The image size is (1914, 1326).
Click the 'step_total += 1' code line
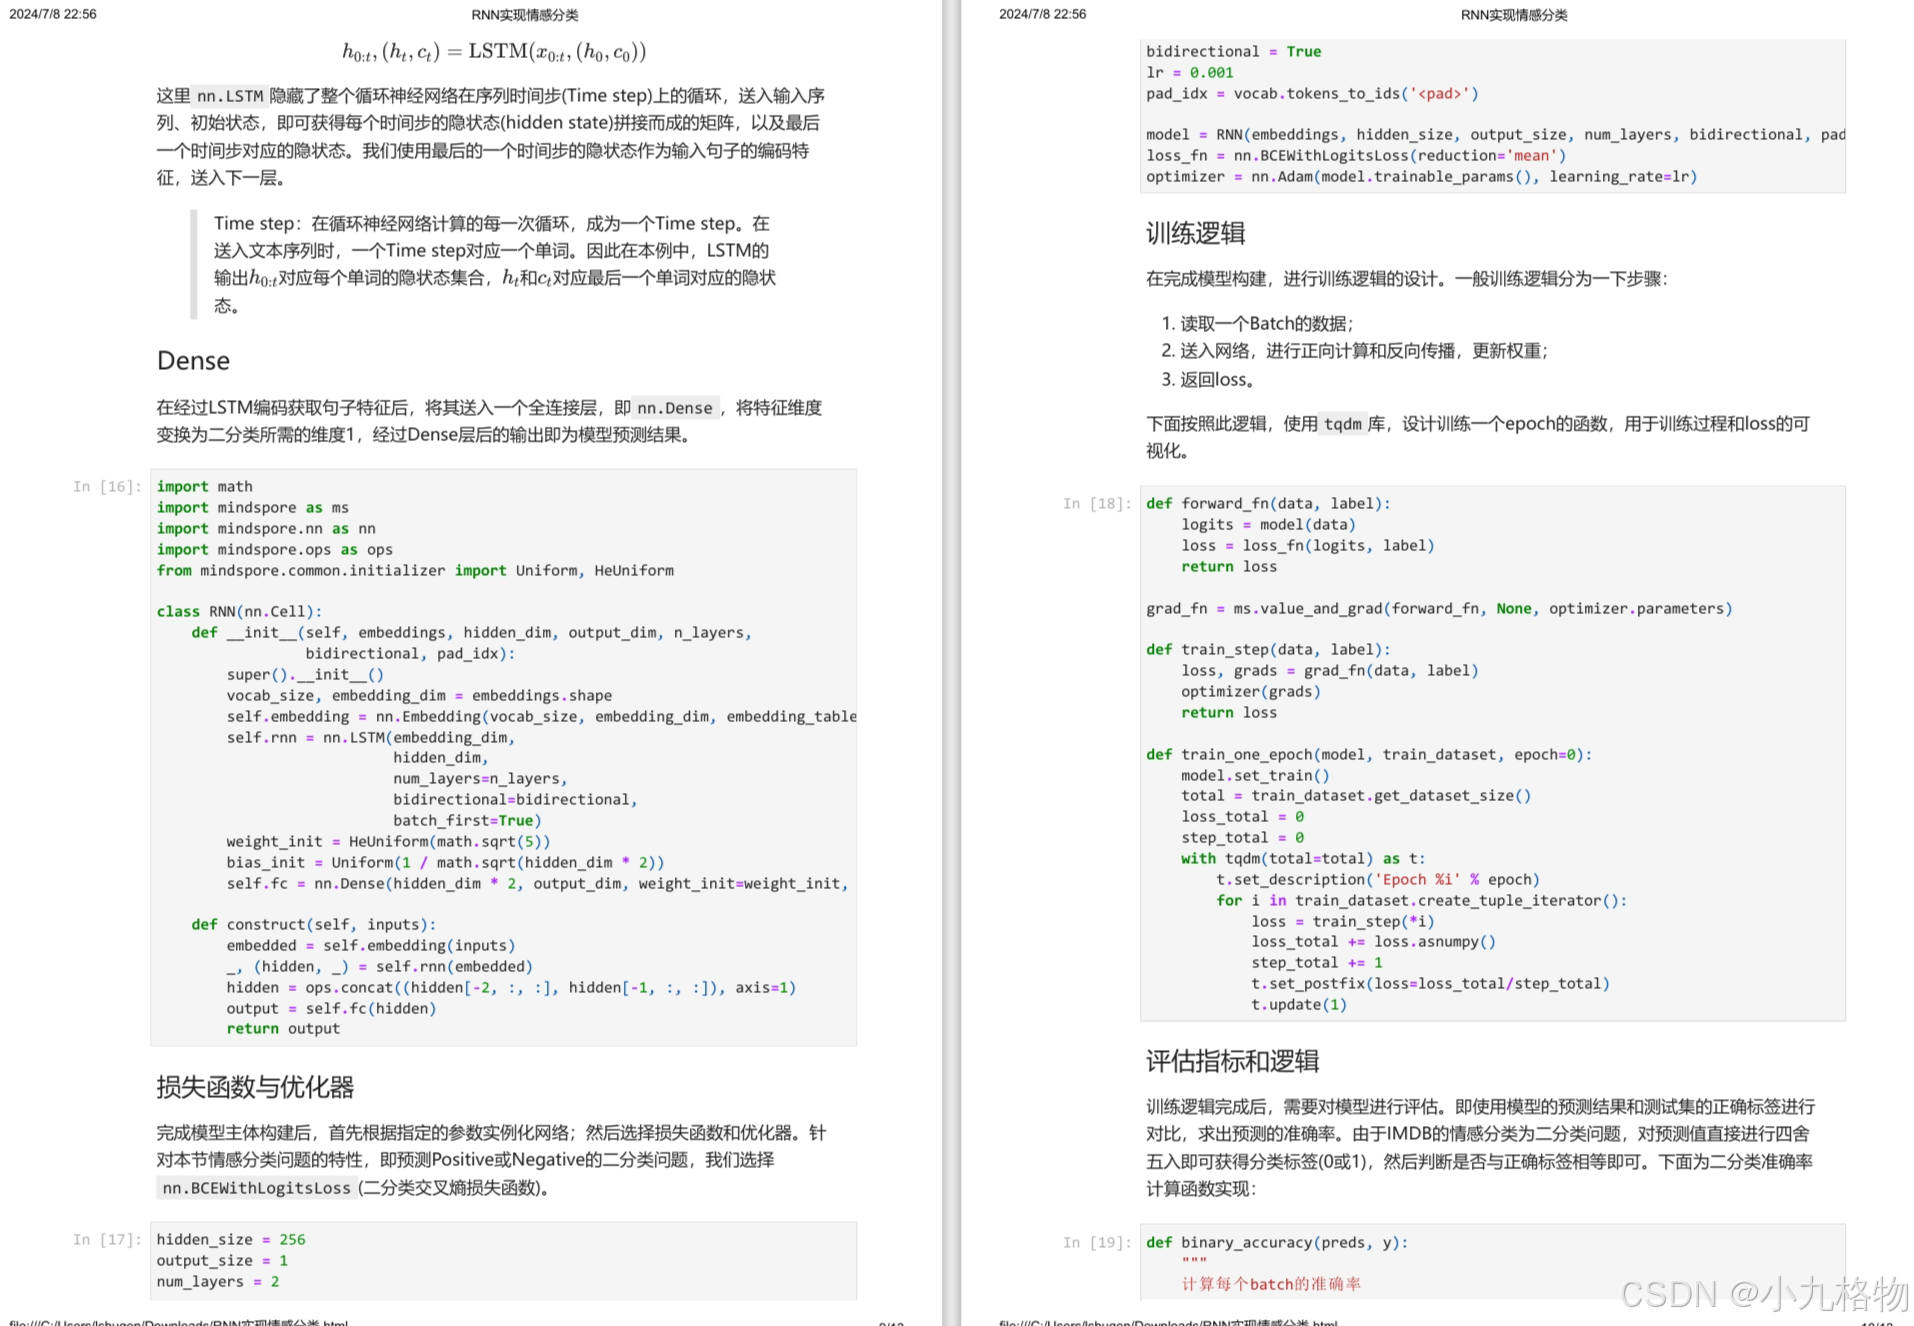[x=1317, y=963]
